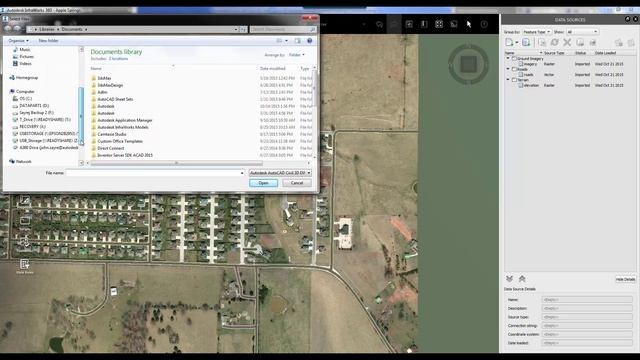Viewport: 640px width, 360px height.
Task: Open the Organize menu dropdown
Action: coord(18,41)
